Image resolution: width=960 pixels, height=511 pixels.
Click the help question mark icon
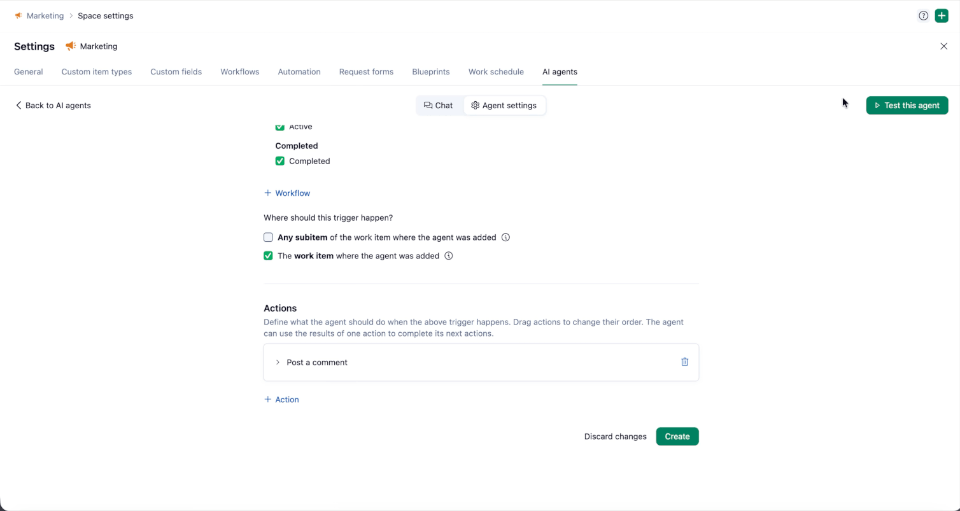923,16
